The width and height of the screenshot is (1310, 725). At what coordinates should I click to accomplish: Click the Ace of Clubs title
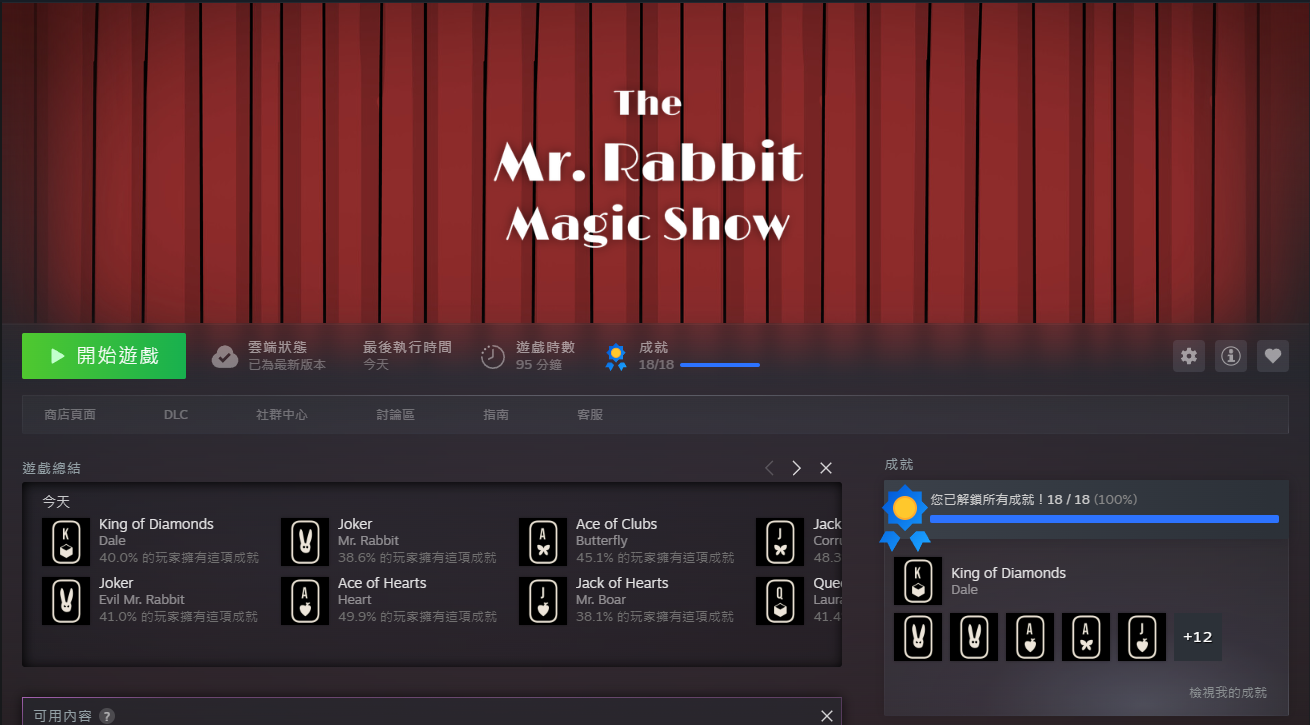click(x=616, y=524)
